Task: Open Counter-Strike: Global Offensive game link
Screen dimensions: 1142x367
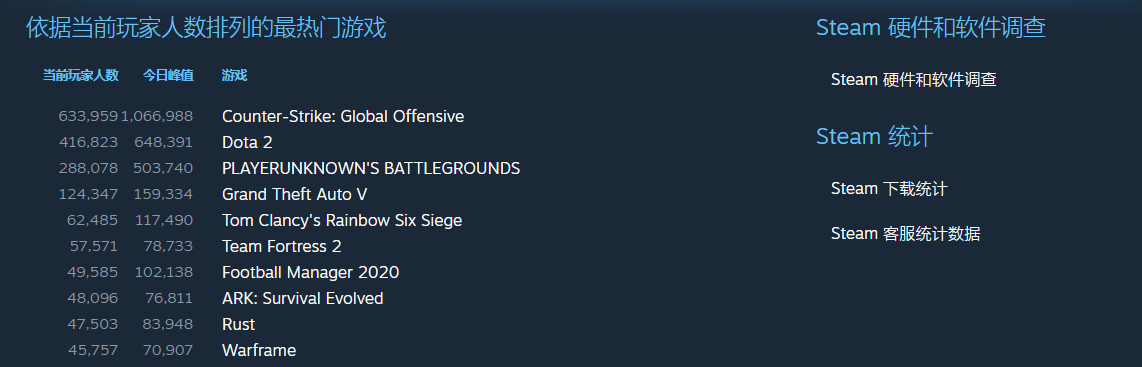Action: coord(342,117)
